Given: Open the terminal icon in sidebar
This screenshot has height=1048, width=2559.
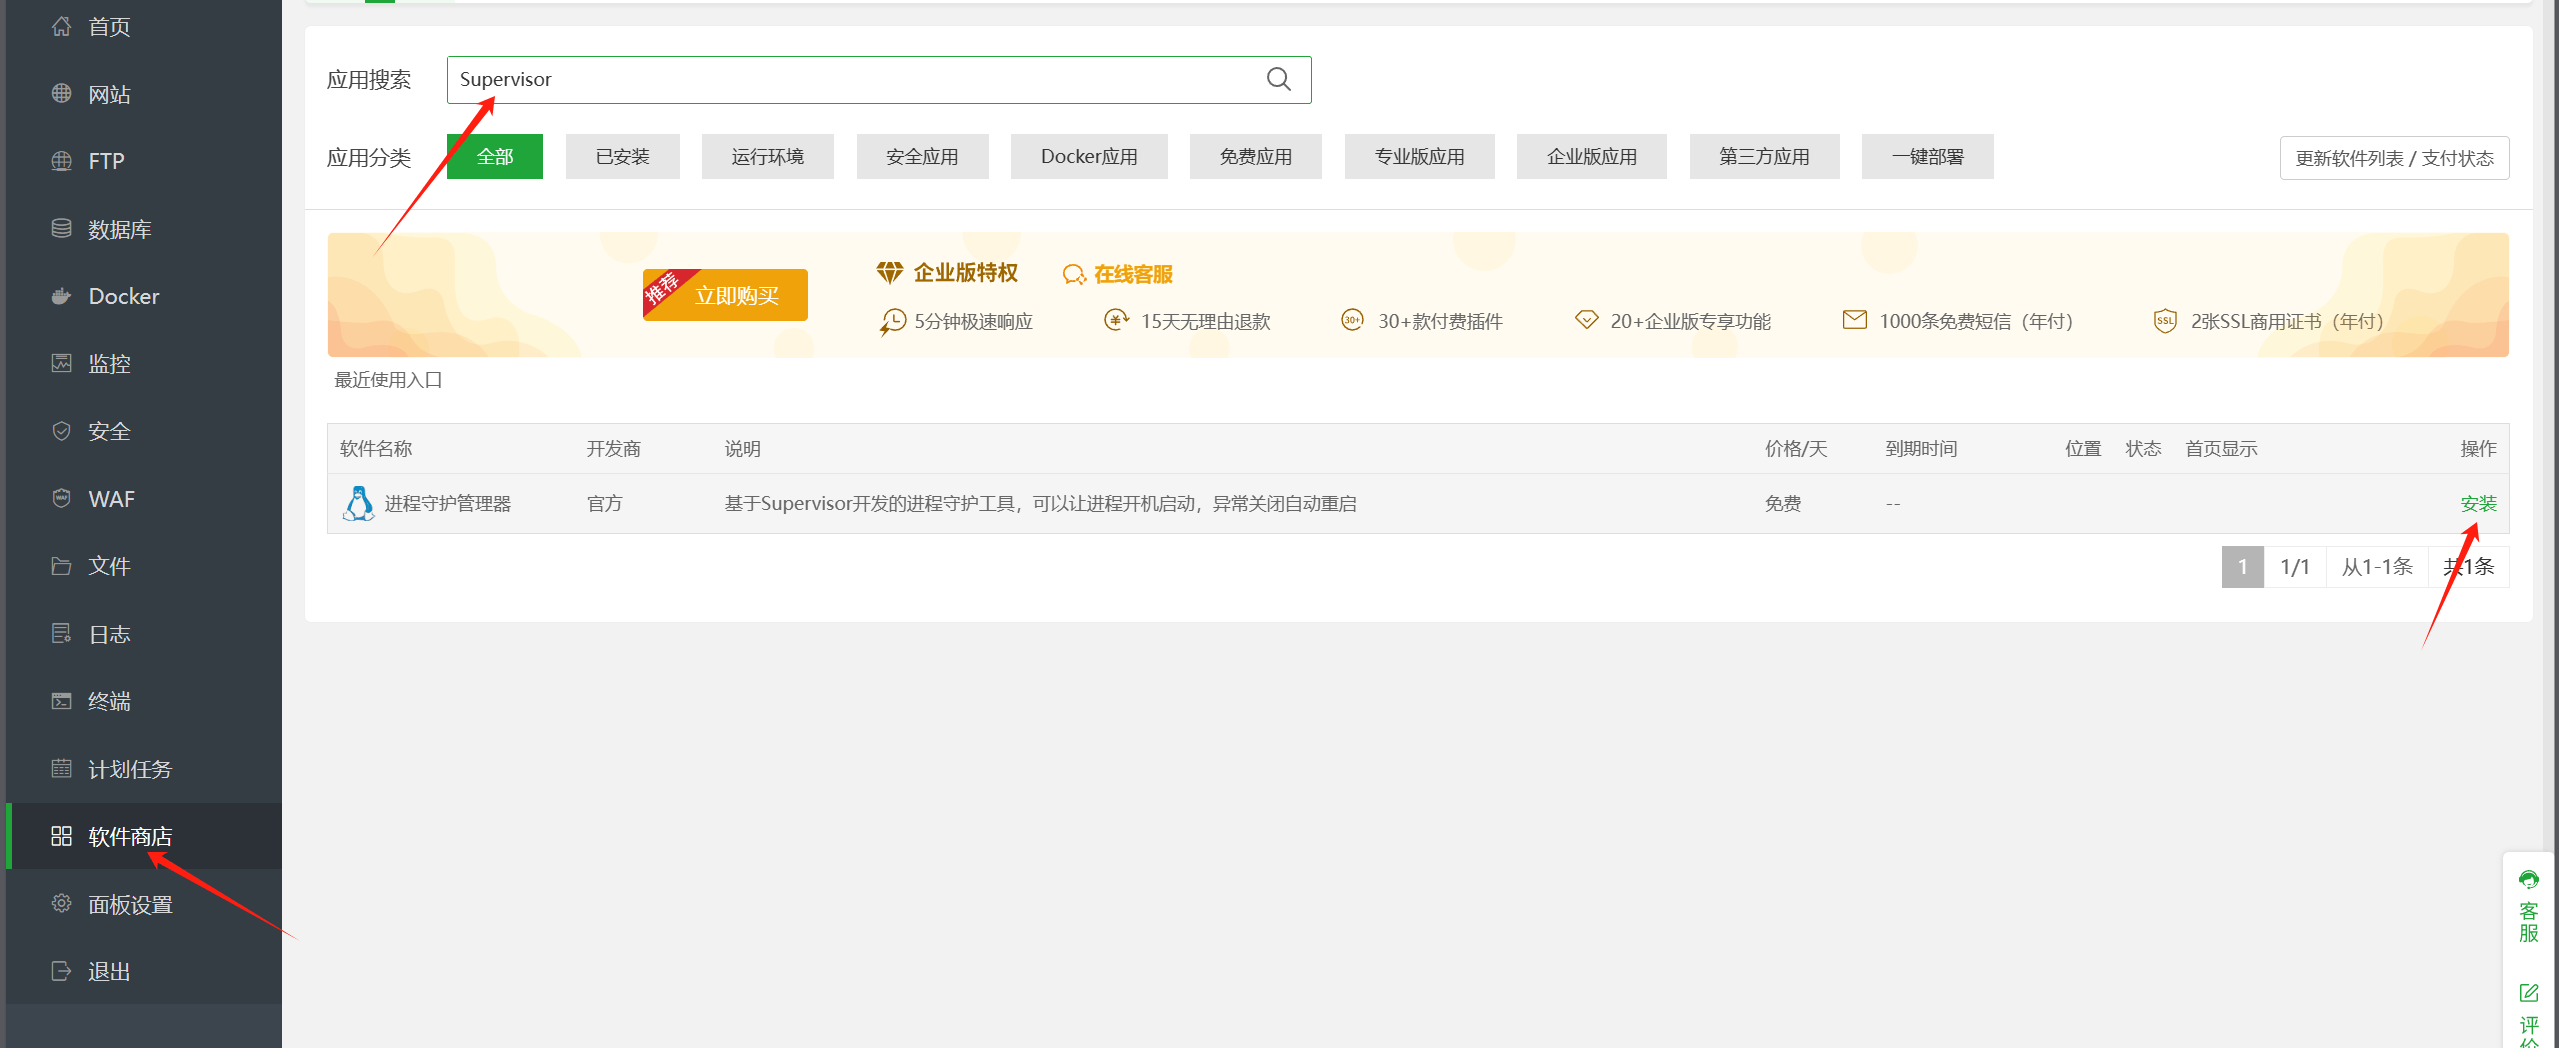Looking at the screenshot, I should (x=61, y=701).
